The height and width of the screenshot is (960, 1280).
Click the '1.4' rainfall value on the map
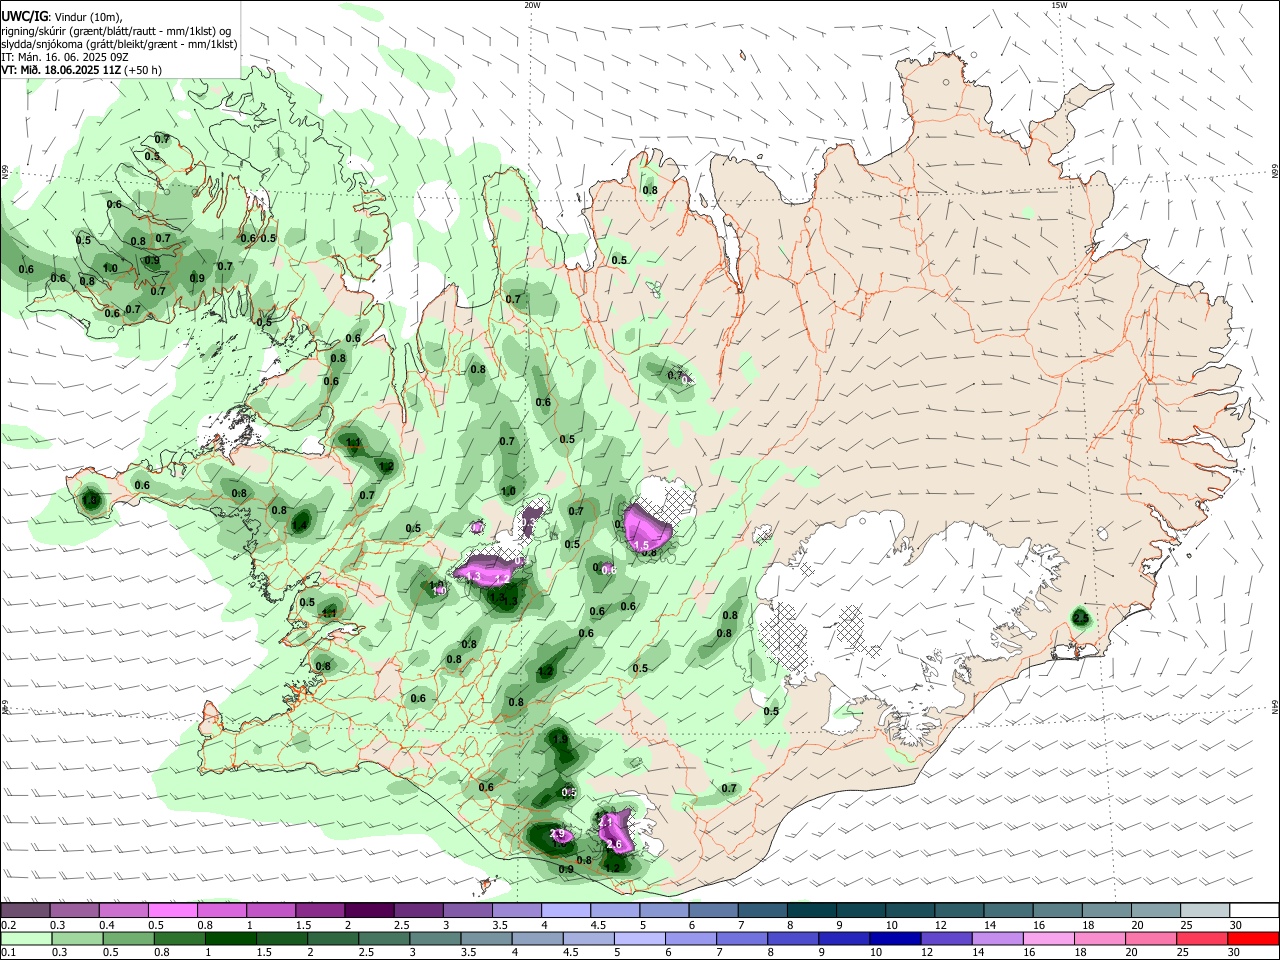300,525
